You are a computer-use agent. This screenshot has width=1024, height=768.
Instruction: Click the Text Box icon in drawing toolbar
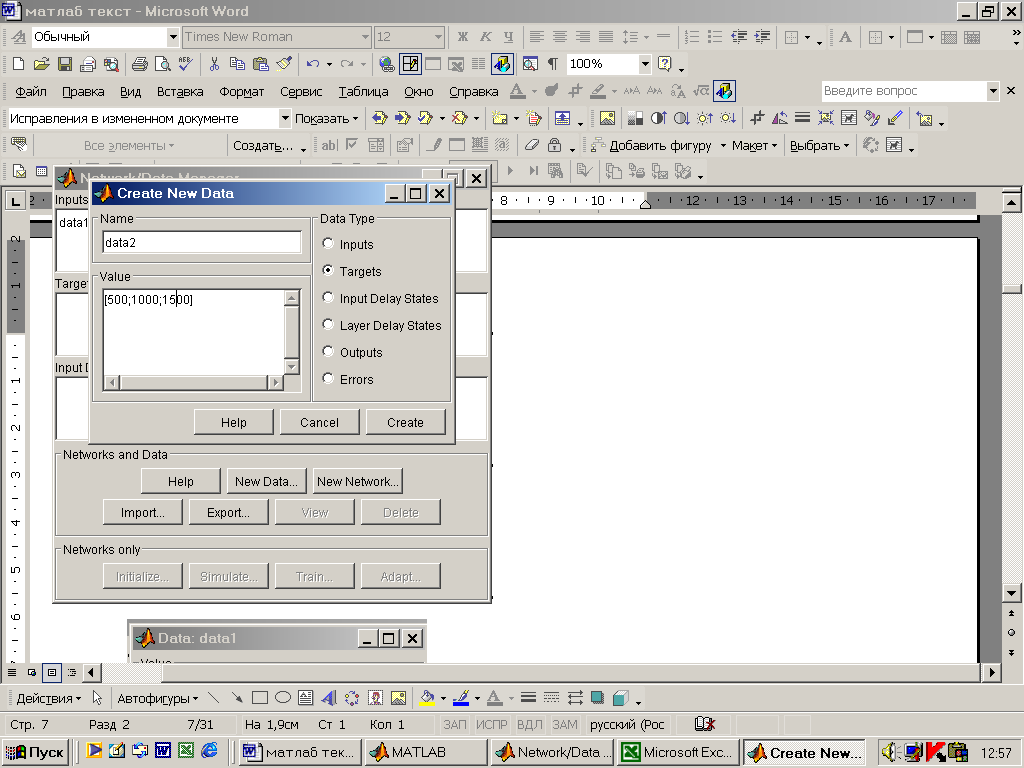point(306,698)
